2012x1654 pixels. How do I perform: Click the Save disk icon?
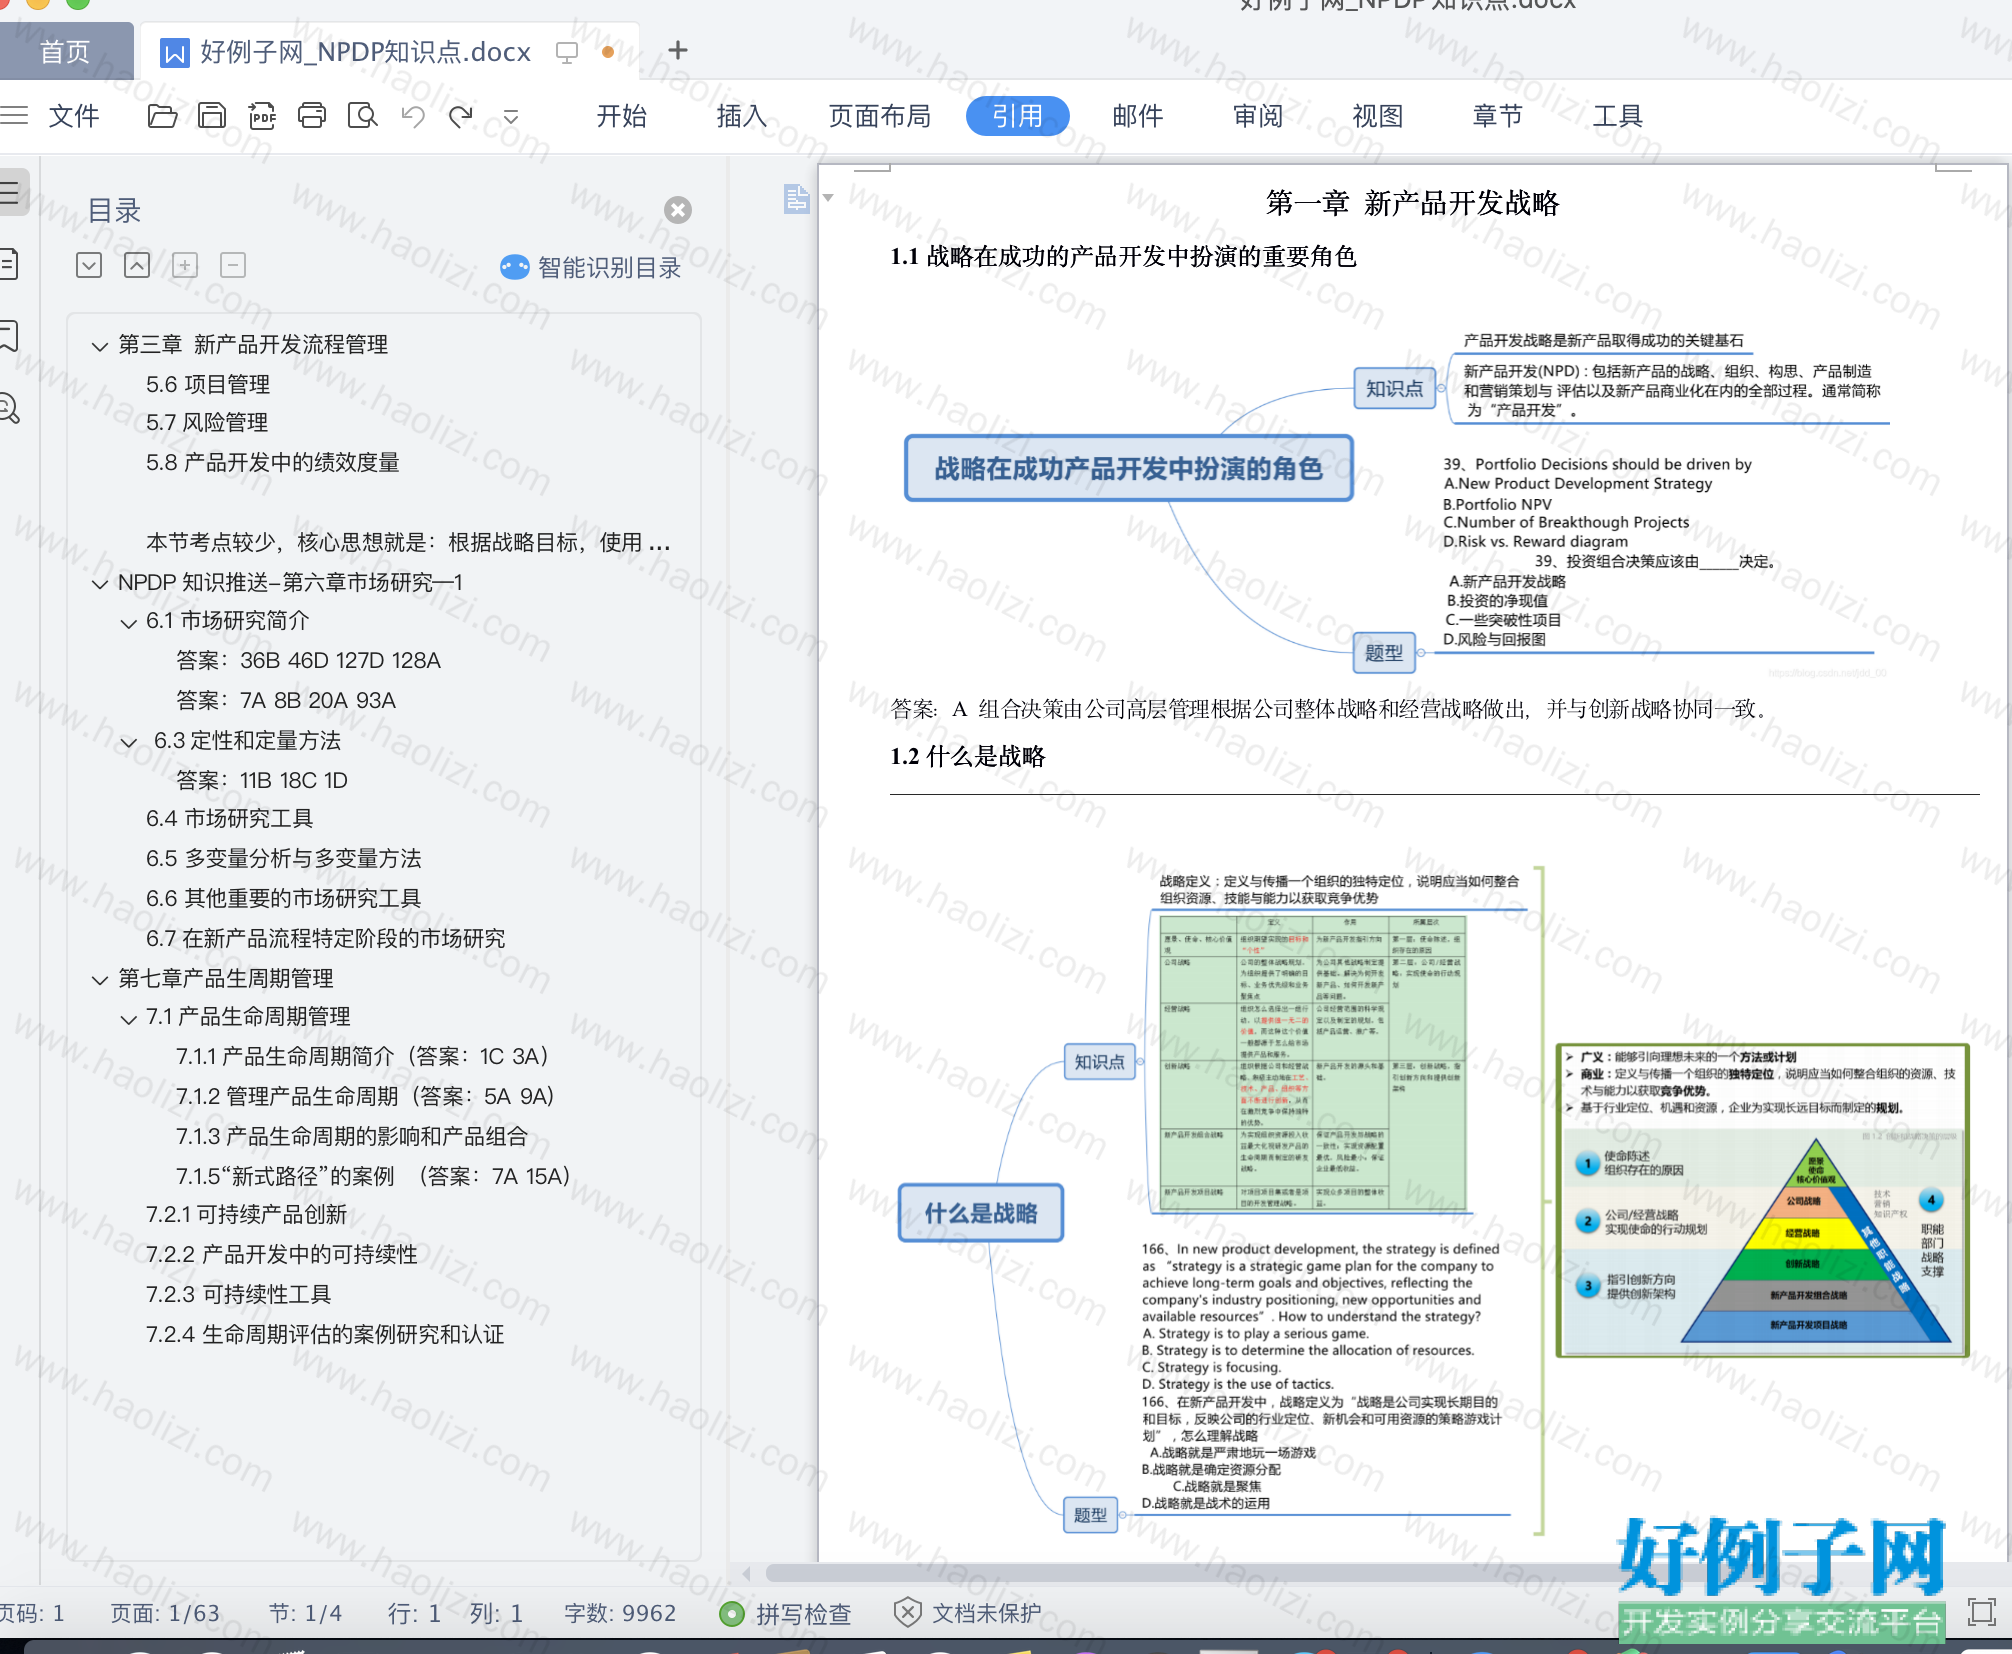point(212,116)
